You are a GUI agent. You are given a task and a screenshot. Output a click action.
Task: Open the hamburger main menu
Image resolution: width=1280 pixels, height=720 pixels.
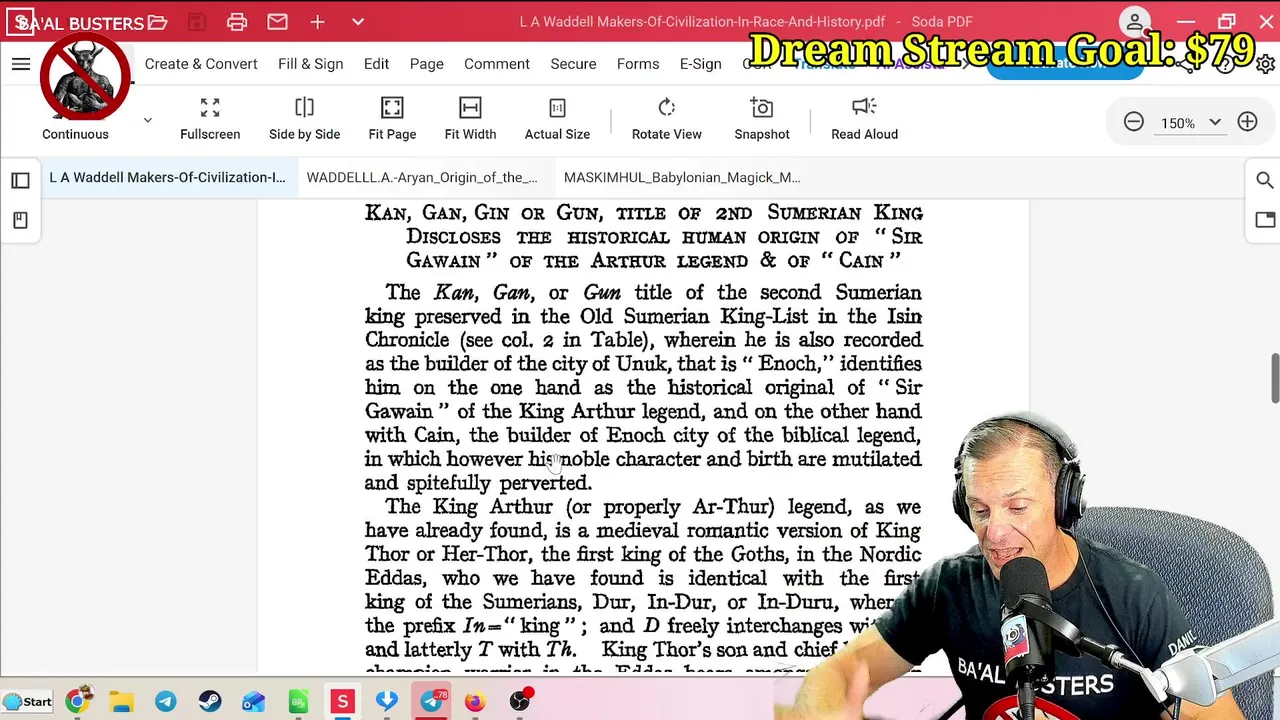21,64
